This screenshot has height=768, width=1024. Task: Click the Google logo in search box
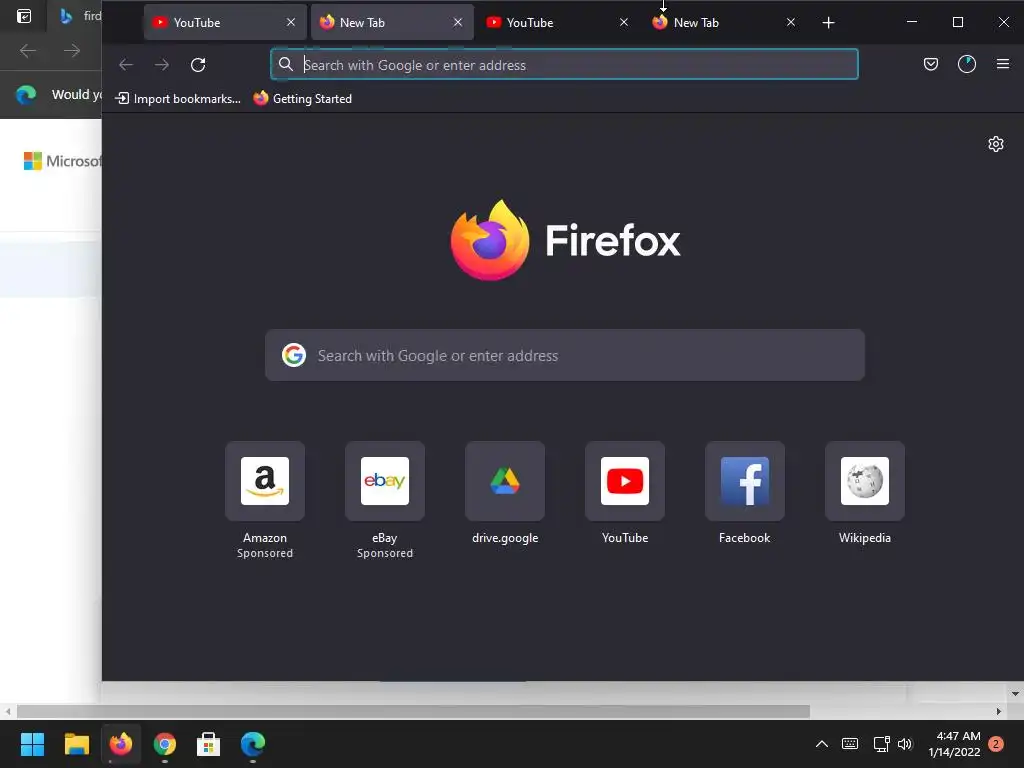(x=294, y=355)
